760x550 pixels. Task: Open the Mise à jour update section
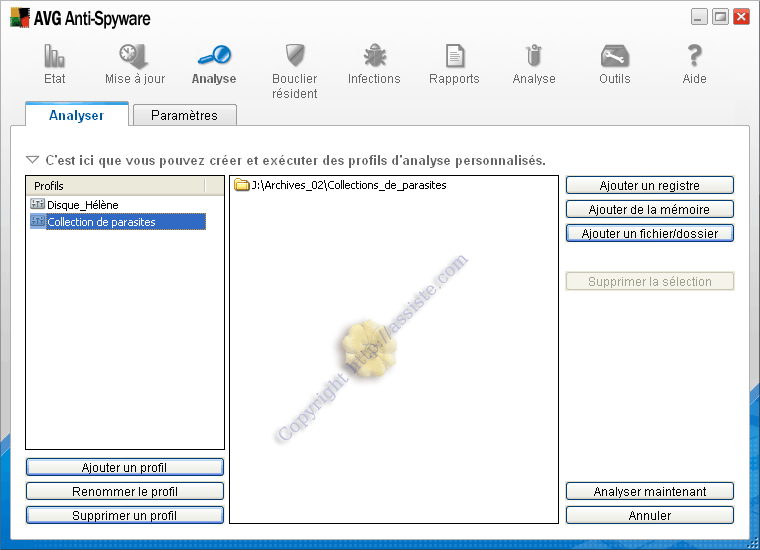tap(135, 64)
